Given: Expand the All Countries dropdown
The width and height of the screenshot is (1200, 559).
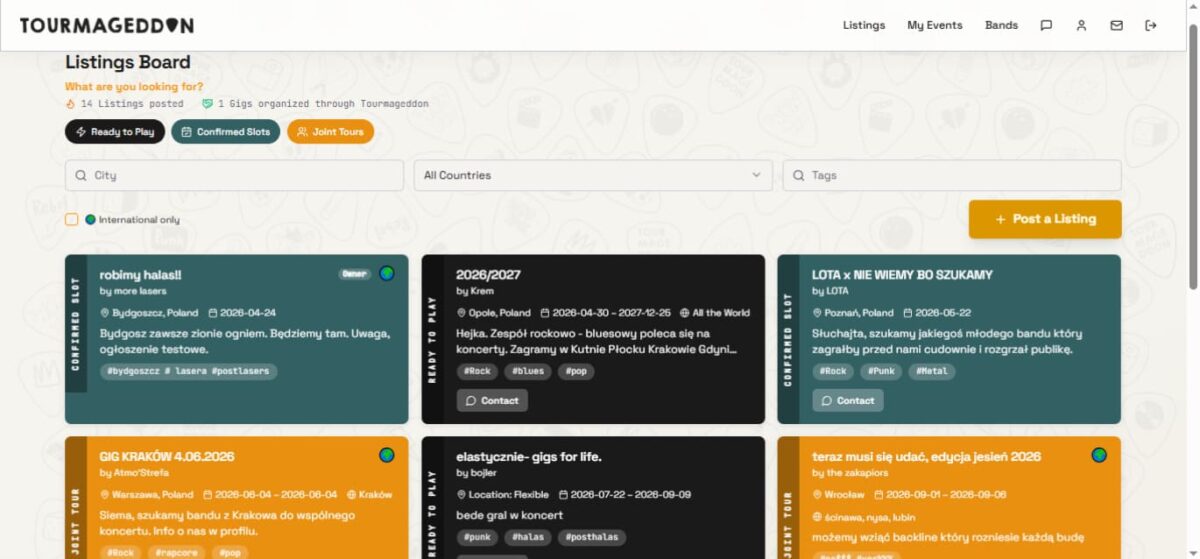Looking at the screenshot, I should point(593,175).
